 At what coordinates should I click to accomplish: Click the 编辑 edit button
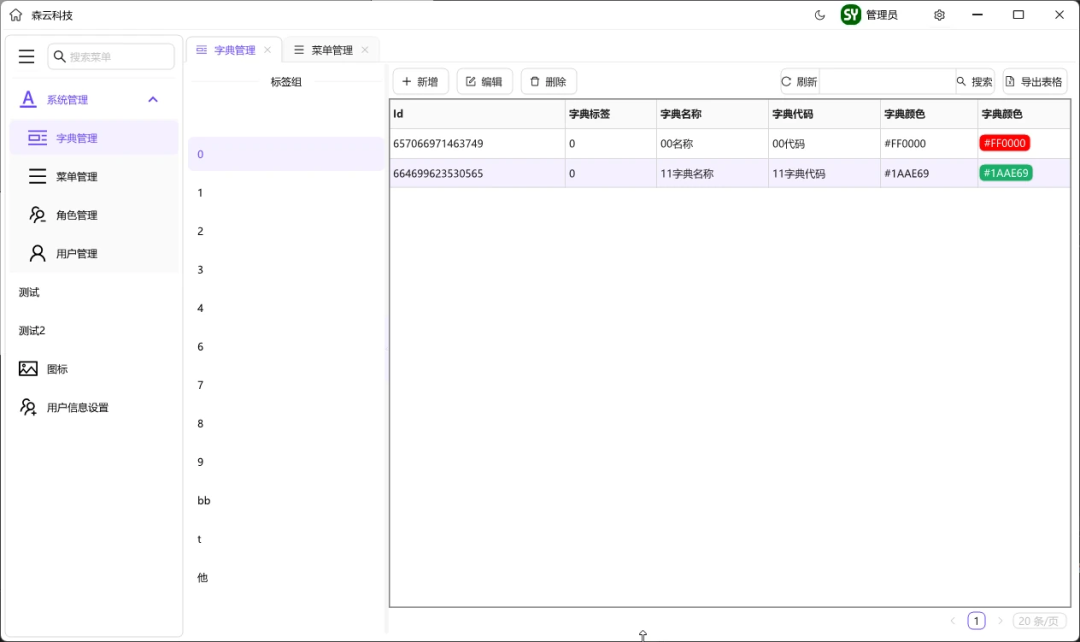pyautogui.click(x=484, y=81)
